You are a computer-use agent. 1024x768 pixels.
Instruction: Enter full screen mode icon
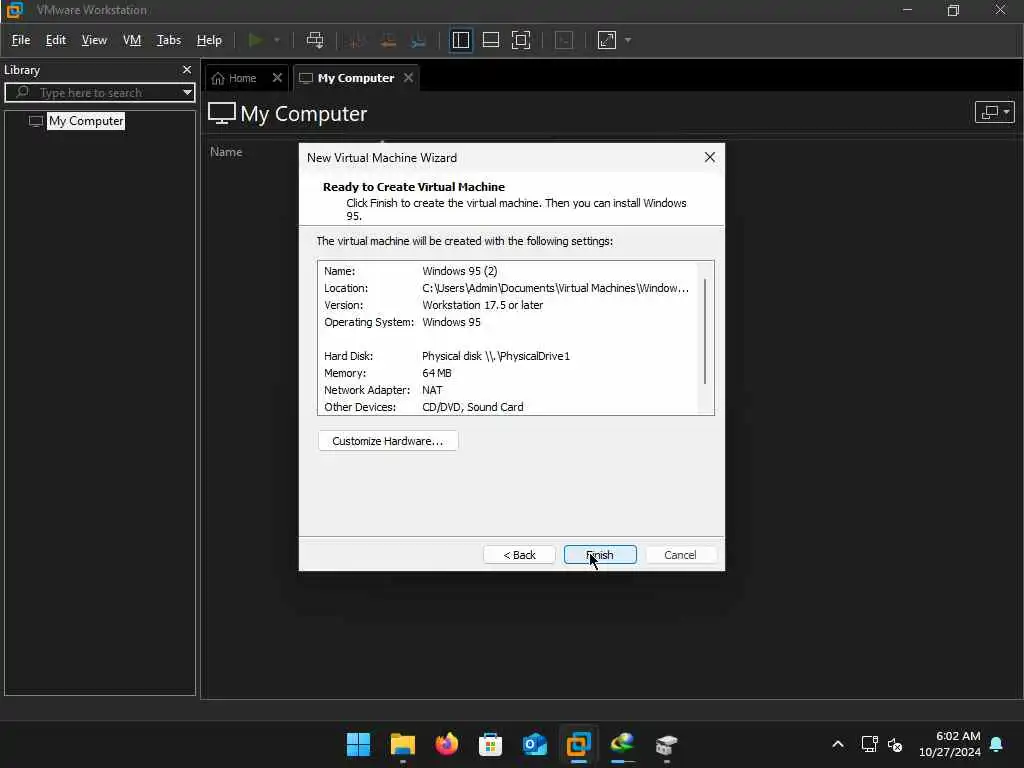520,40
